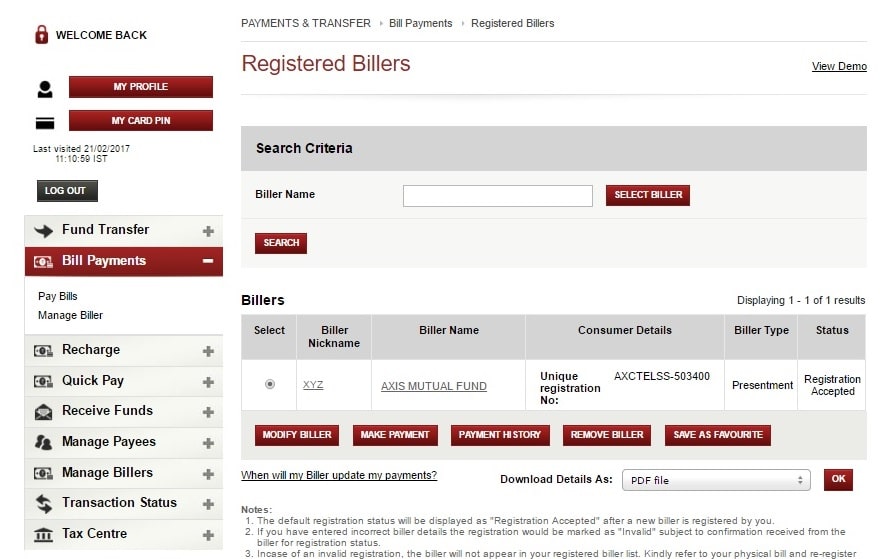This screenshot has width=891, height=559.
Task: Click the AXIS MUTUAL FUND link
Action: pos(433,386)
